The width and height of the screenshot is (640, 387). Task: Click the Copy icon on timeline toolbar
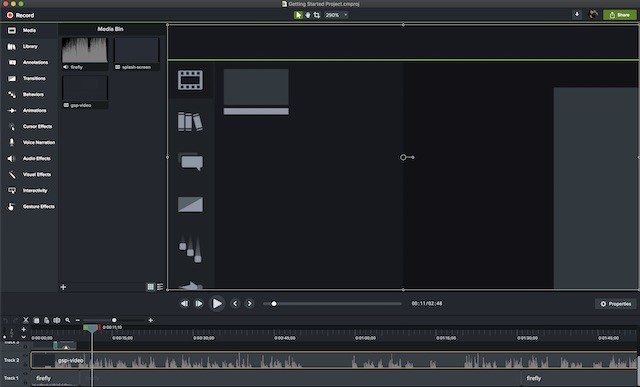[x=36, y=320]
